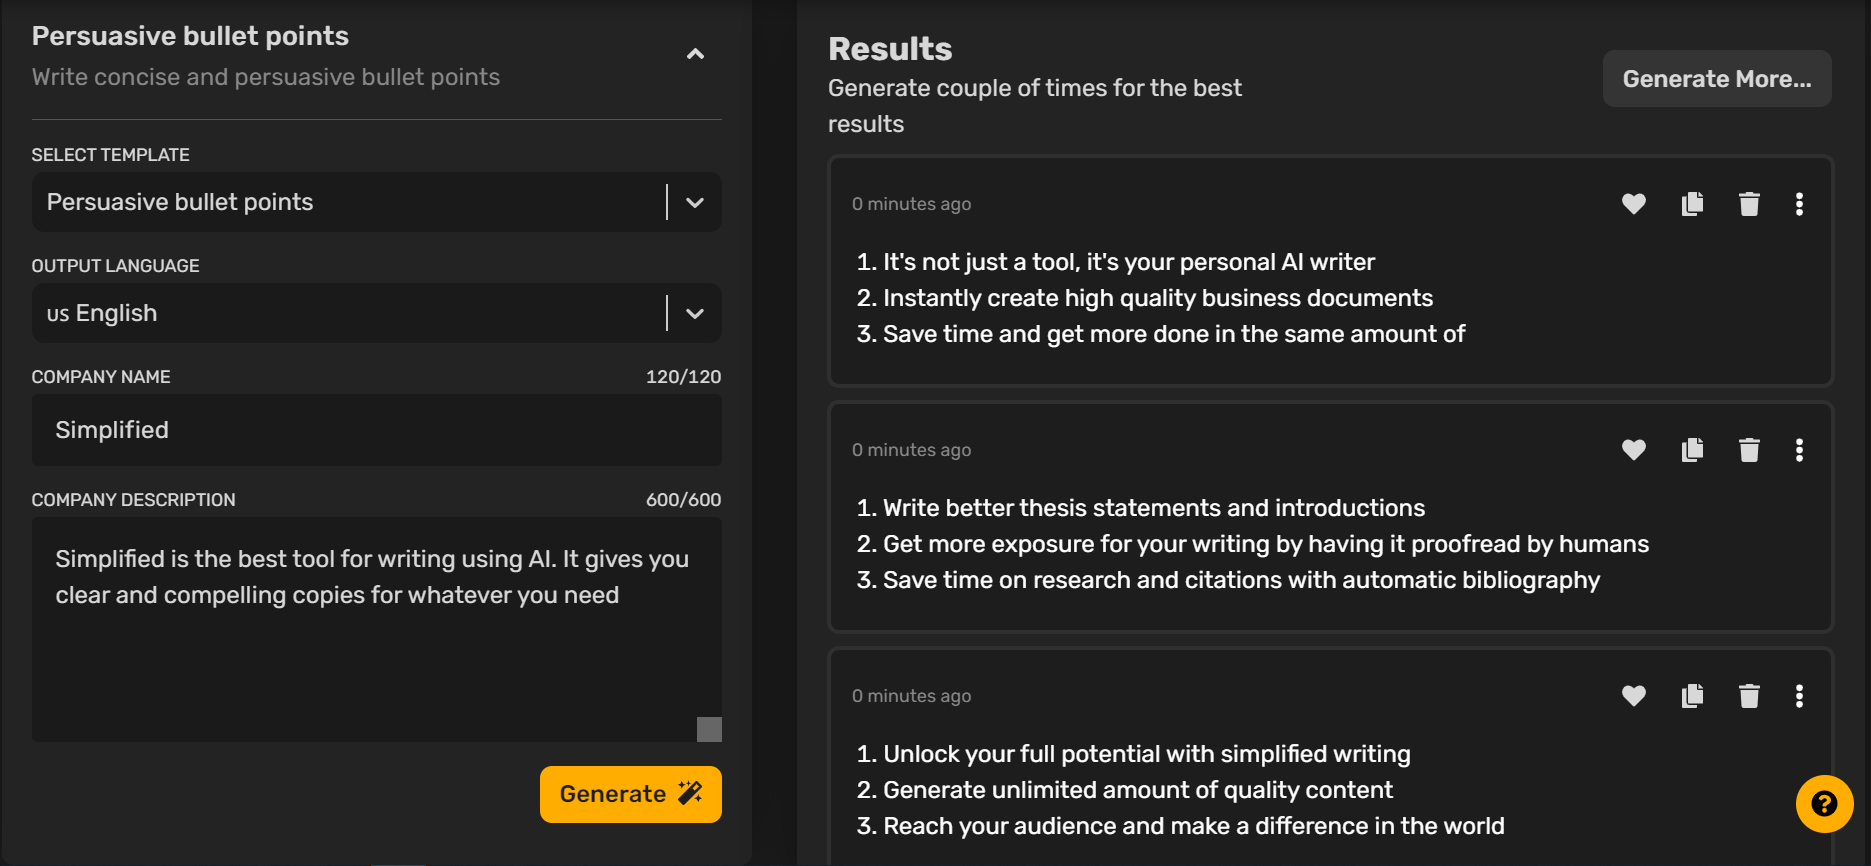The width and height of the screenshot is (1871, 866).
Task: Click the '120/120' company name character counter
Action: tap(683, 377)
